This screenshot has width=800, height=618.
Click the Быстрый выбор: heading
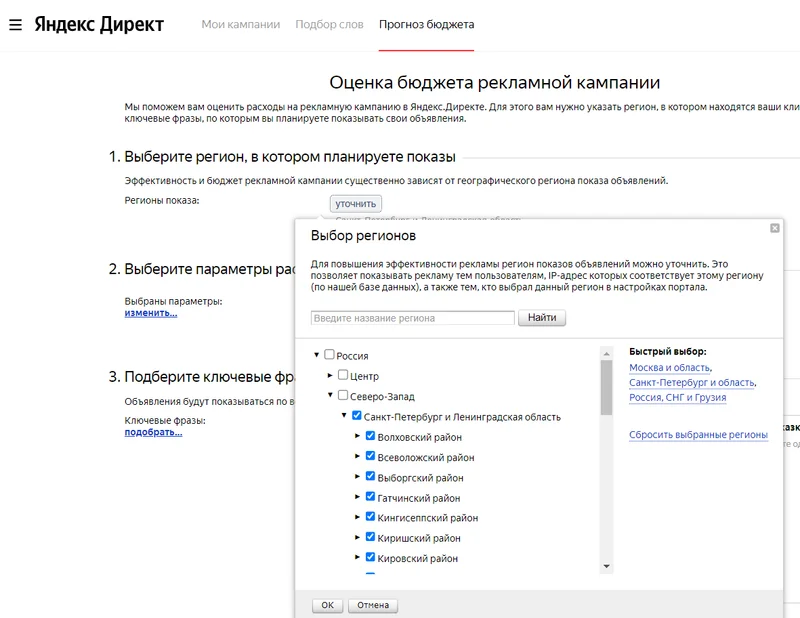point(667,352)
